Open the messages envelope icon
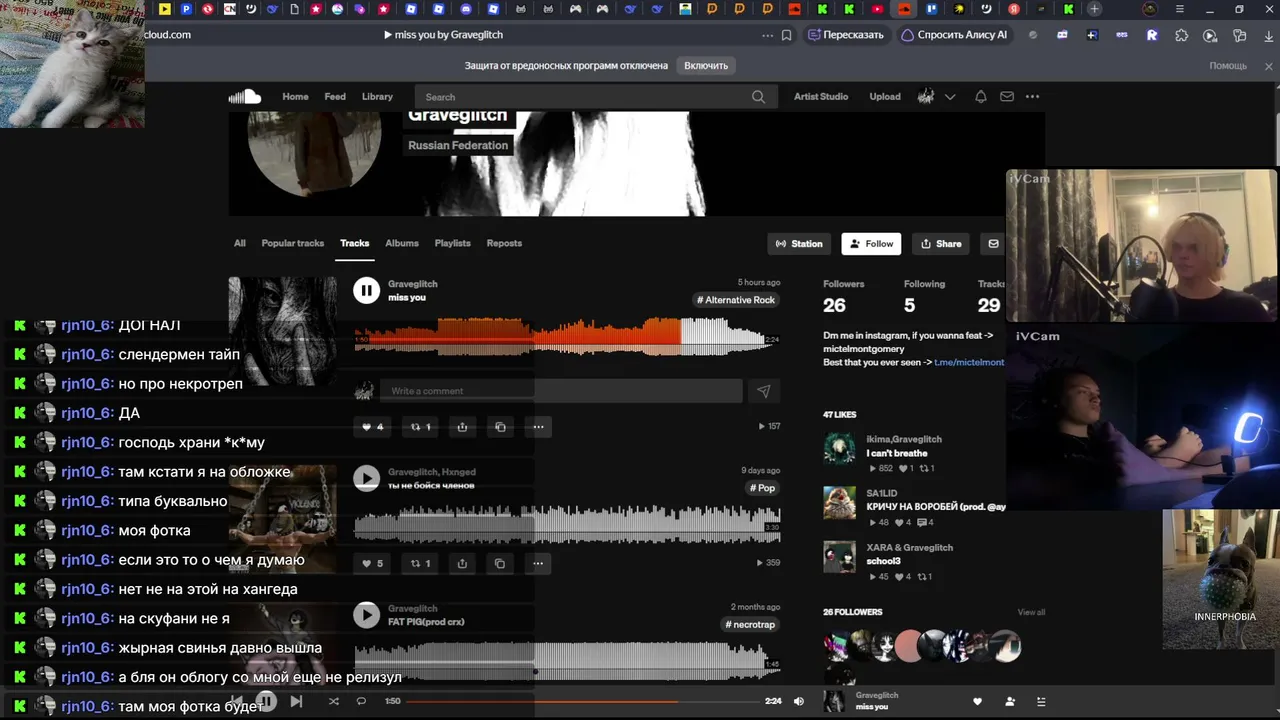 (x=1007, y=97)
